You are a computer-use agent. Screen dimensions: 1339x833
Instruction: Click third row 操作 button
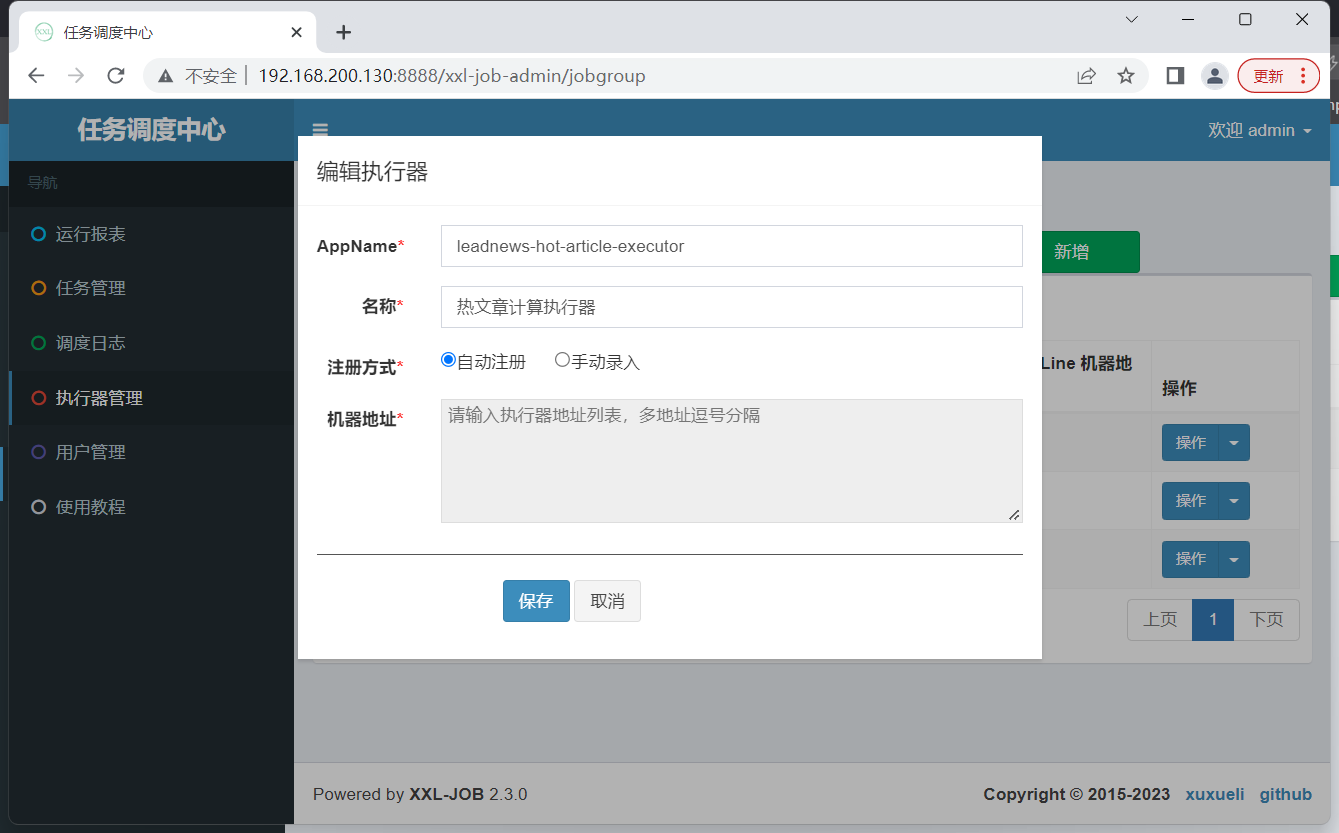[x=1190, y=559]
